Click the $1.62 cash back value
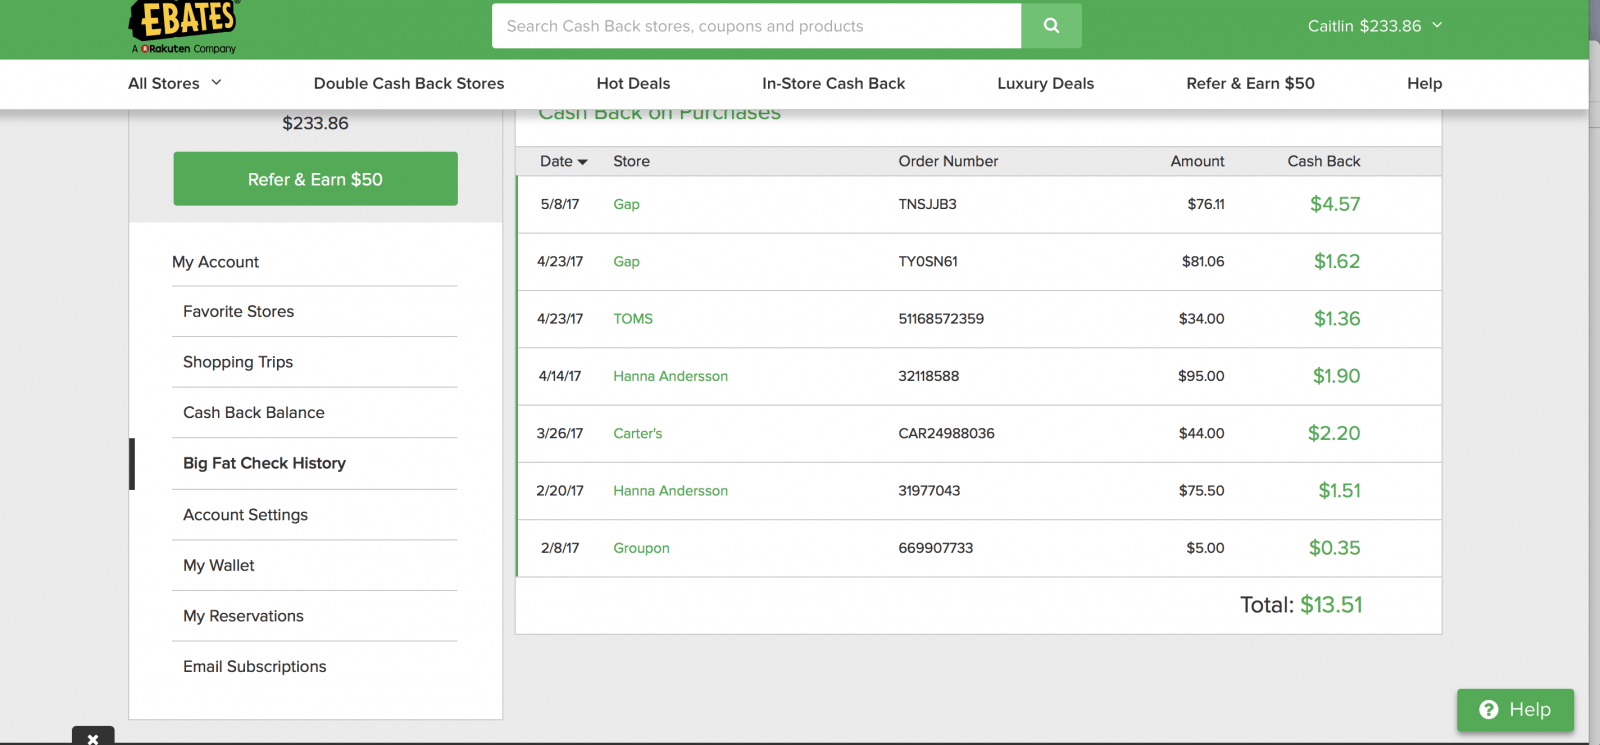The image size is (1600, 745). pyautogui.click(x=1337, y=261)
